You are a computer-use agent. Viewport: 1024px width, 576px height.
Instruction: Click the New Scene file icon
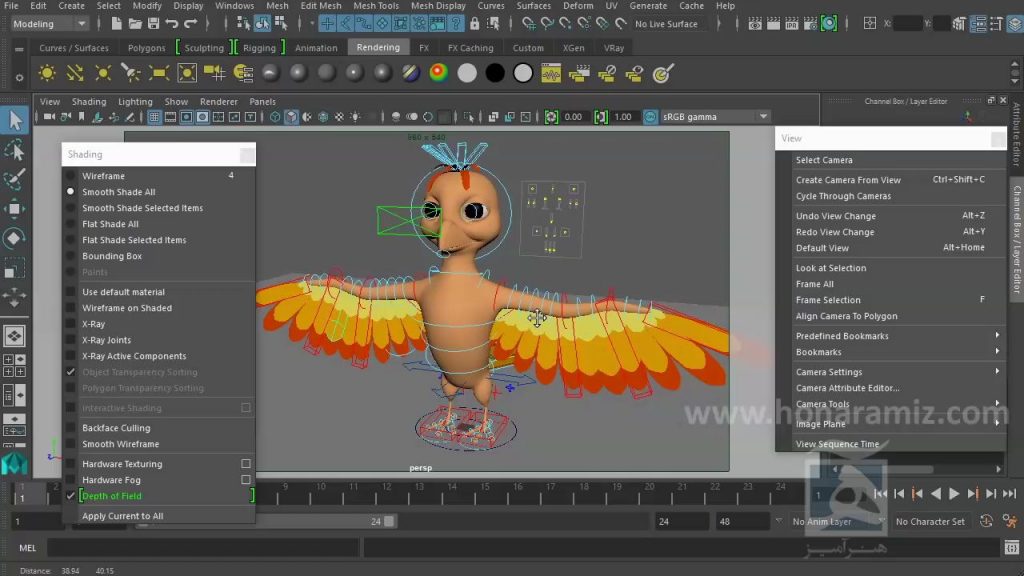coord(116,24)
